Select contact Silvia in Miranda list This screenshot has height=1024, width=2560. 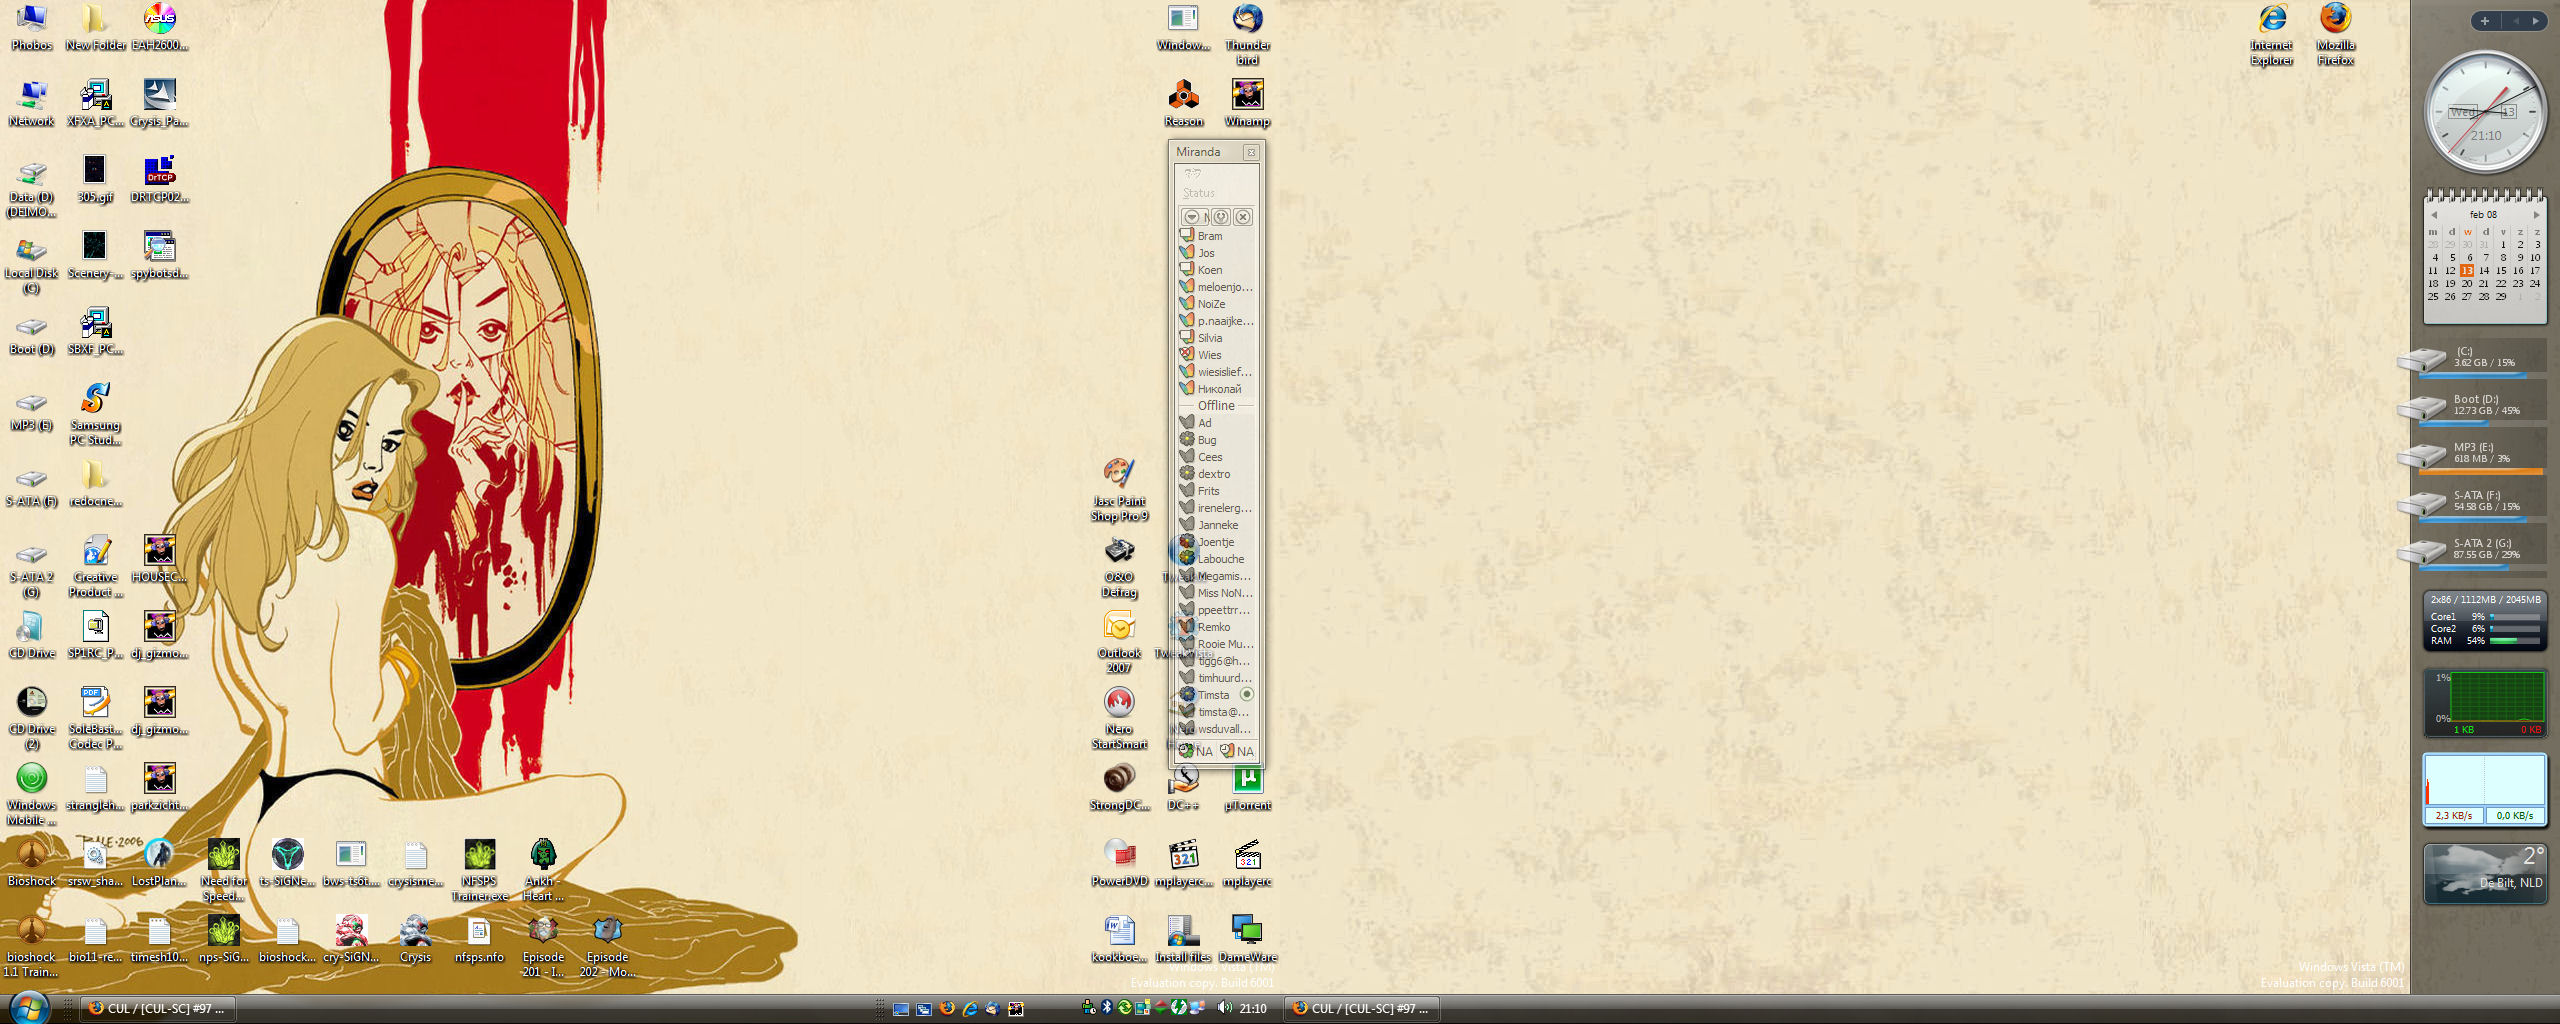(1216, 338)
